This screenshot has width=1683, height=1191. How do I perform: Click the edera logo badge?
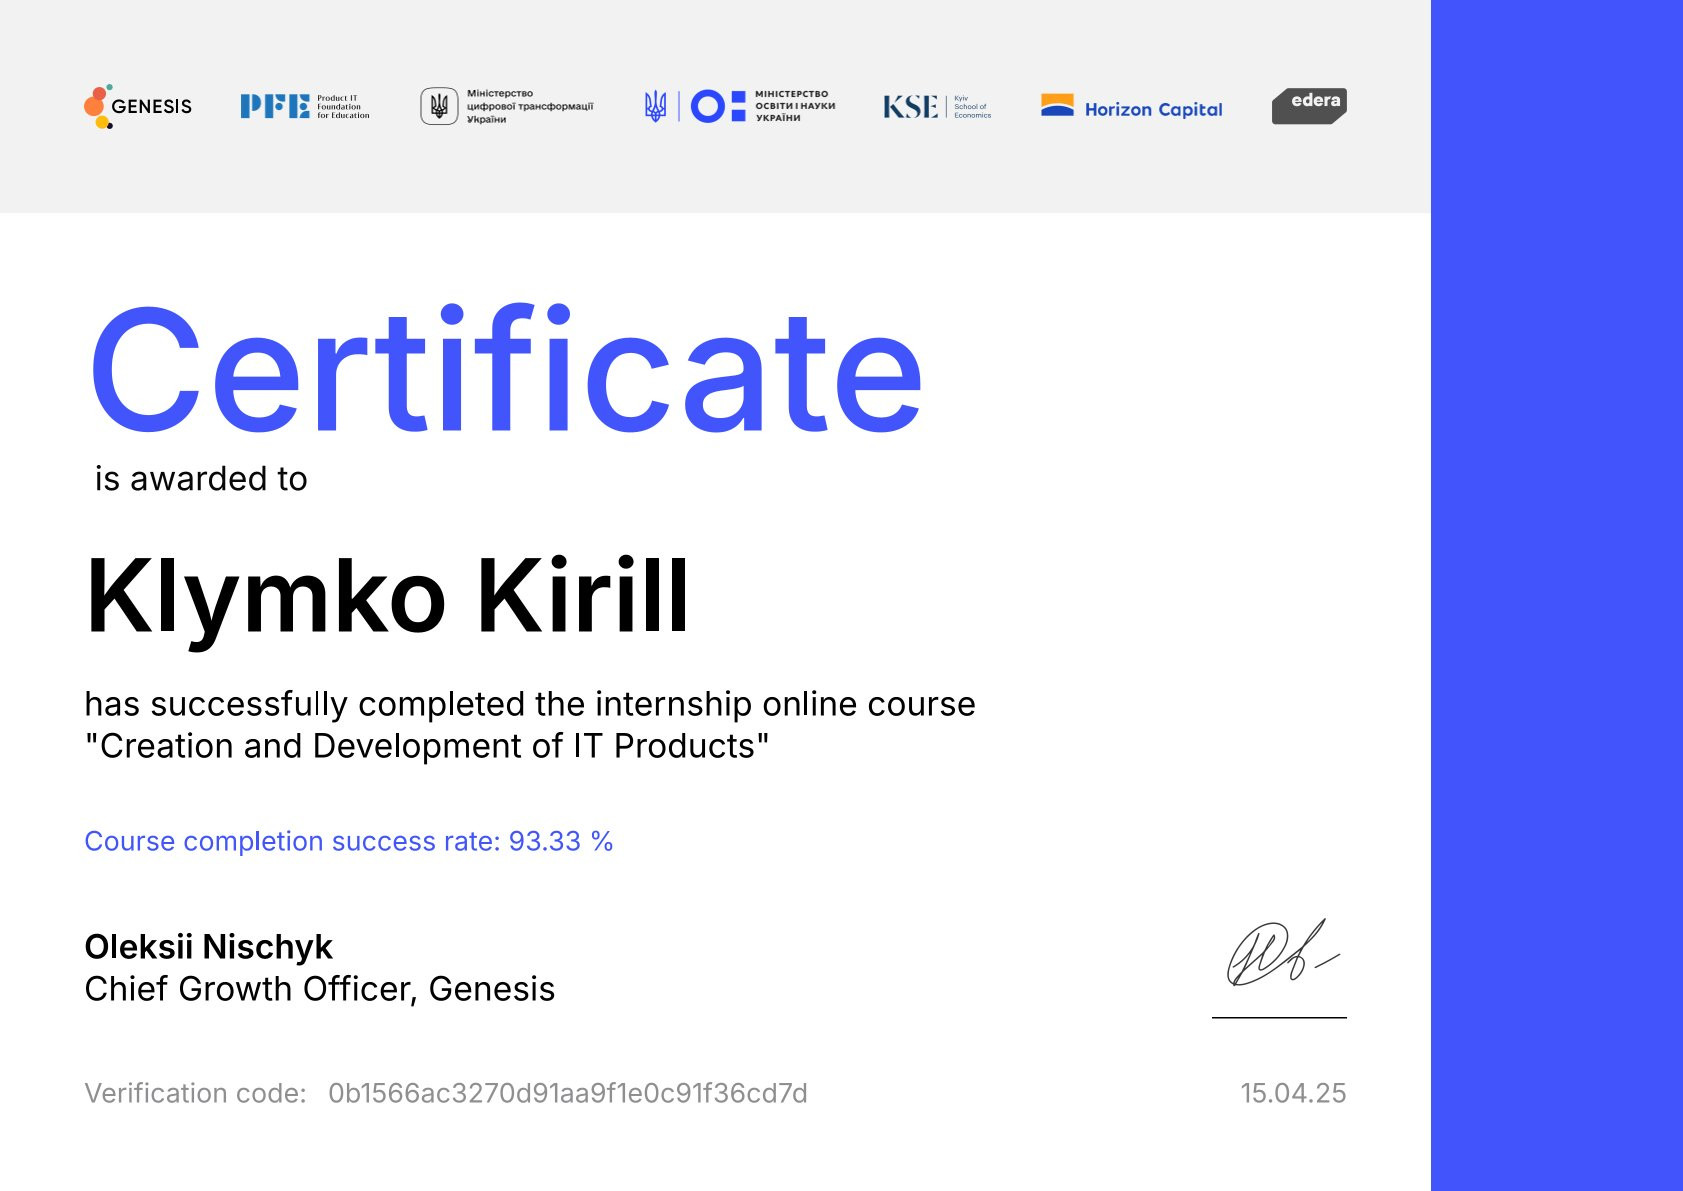(x=1309, y=105)
